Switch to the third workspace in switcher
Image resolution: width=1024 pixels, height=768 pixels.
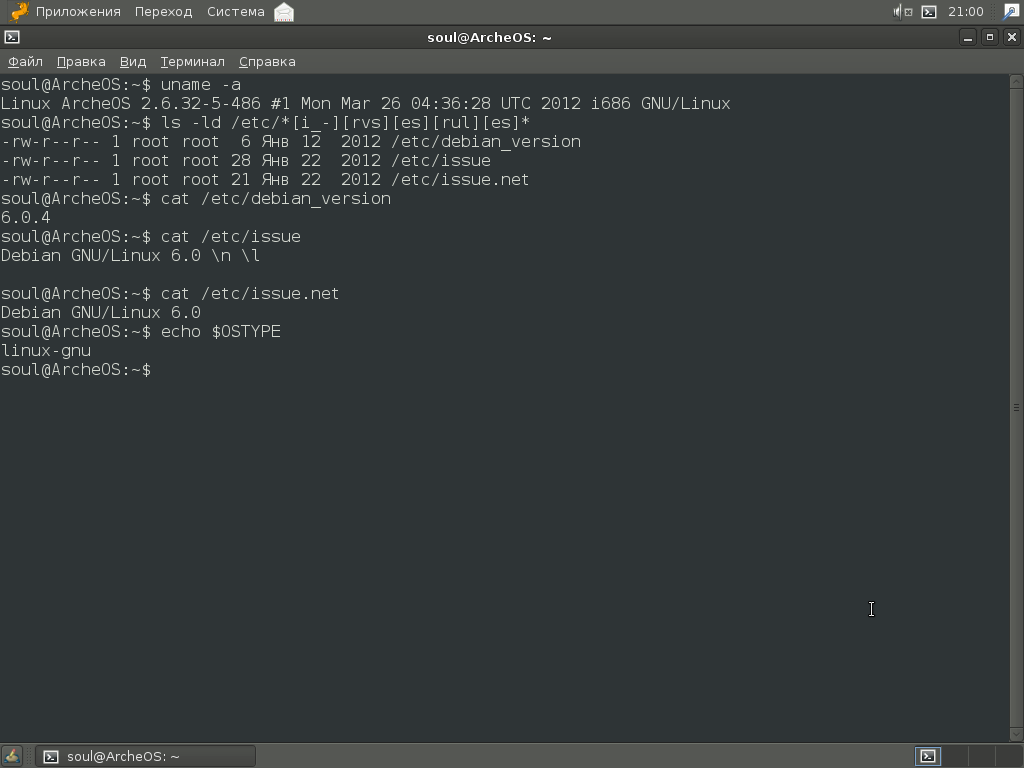pos(982,756)
